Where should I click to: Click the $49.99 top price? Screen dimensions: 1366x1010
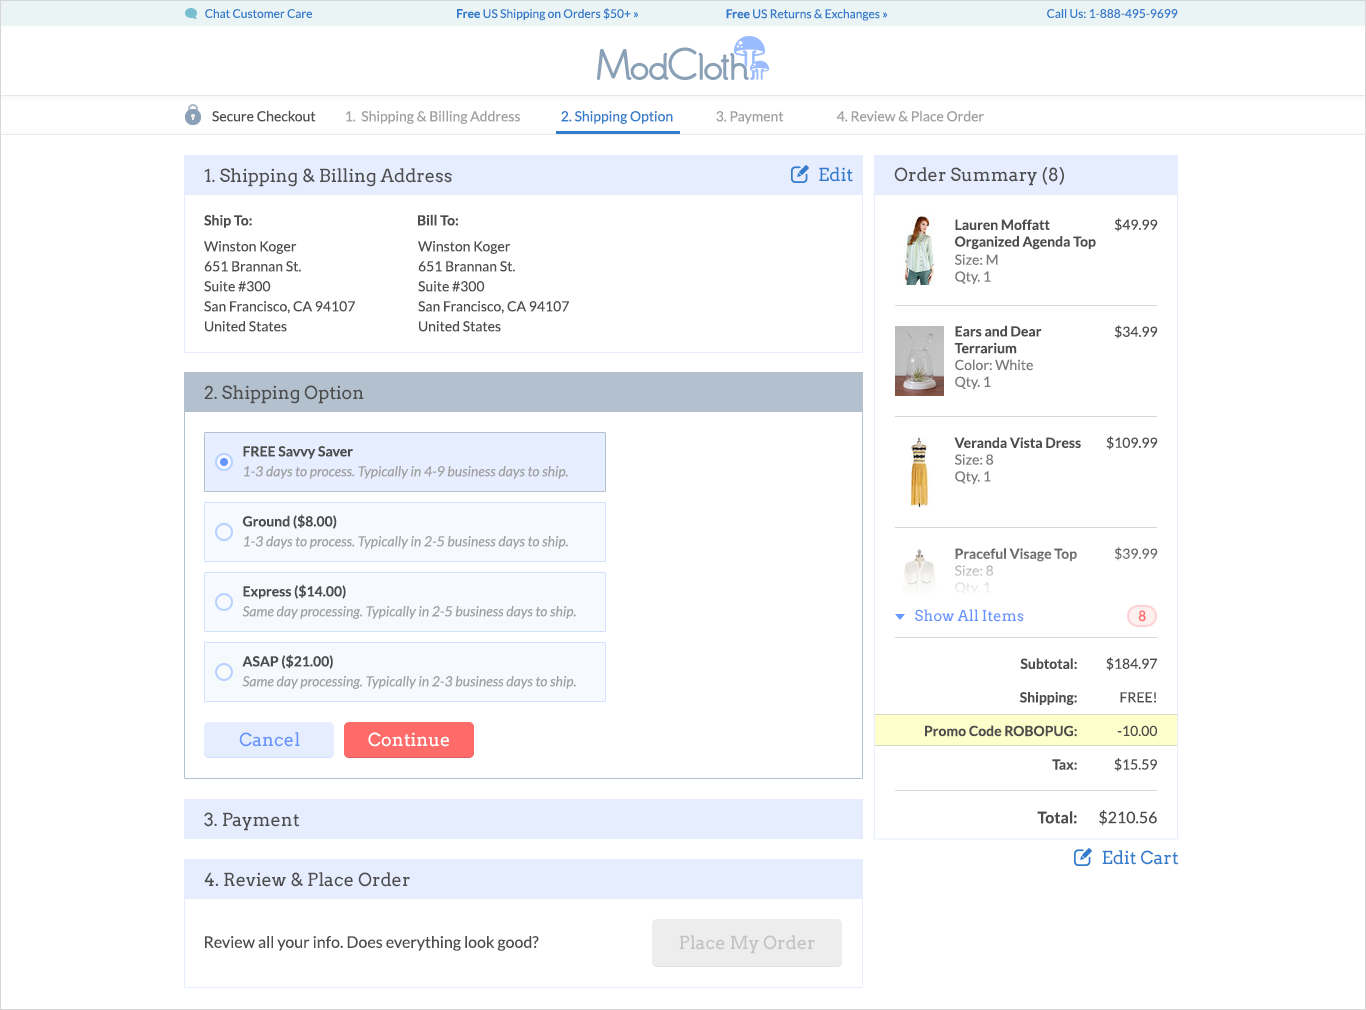point(1136,225)
